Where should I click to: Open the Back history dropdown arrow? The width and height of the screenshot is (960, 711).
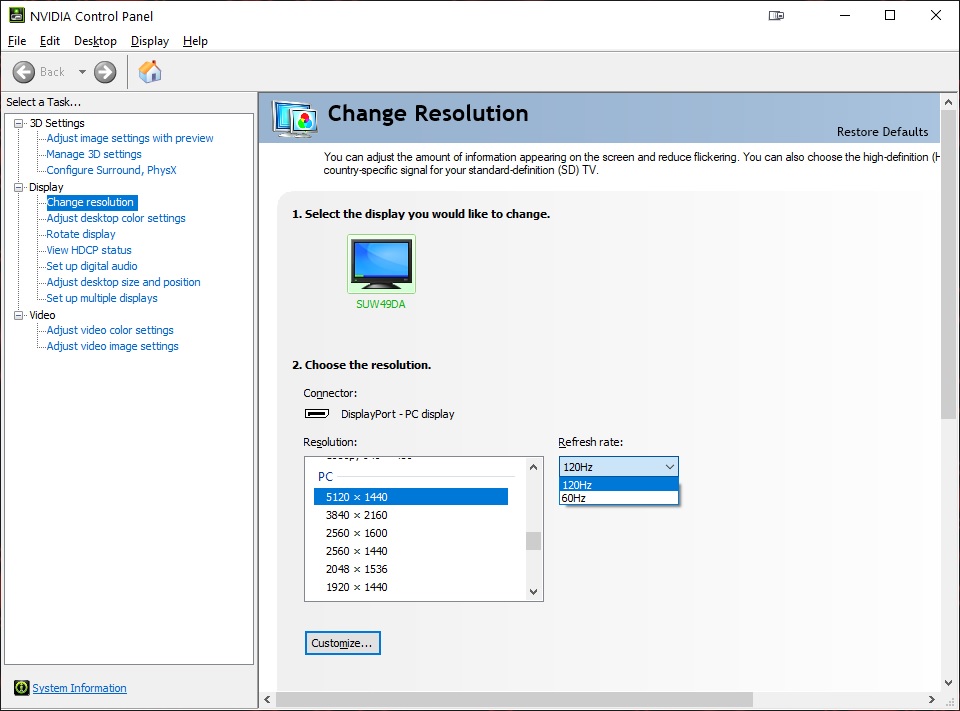point(82,72)
